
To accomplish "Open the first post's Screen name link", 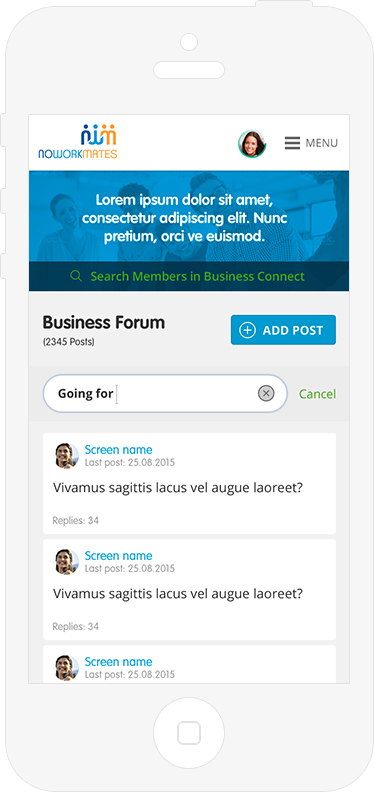I will [x=118, y=450].
